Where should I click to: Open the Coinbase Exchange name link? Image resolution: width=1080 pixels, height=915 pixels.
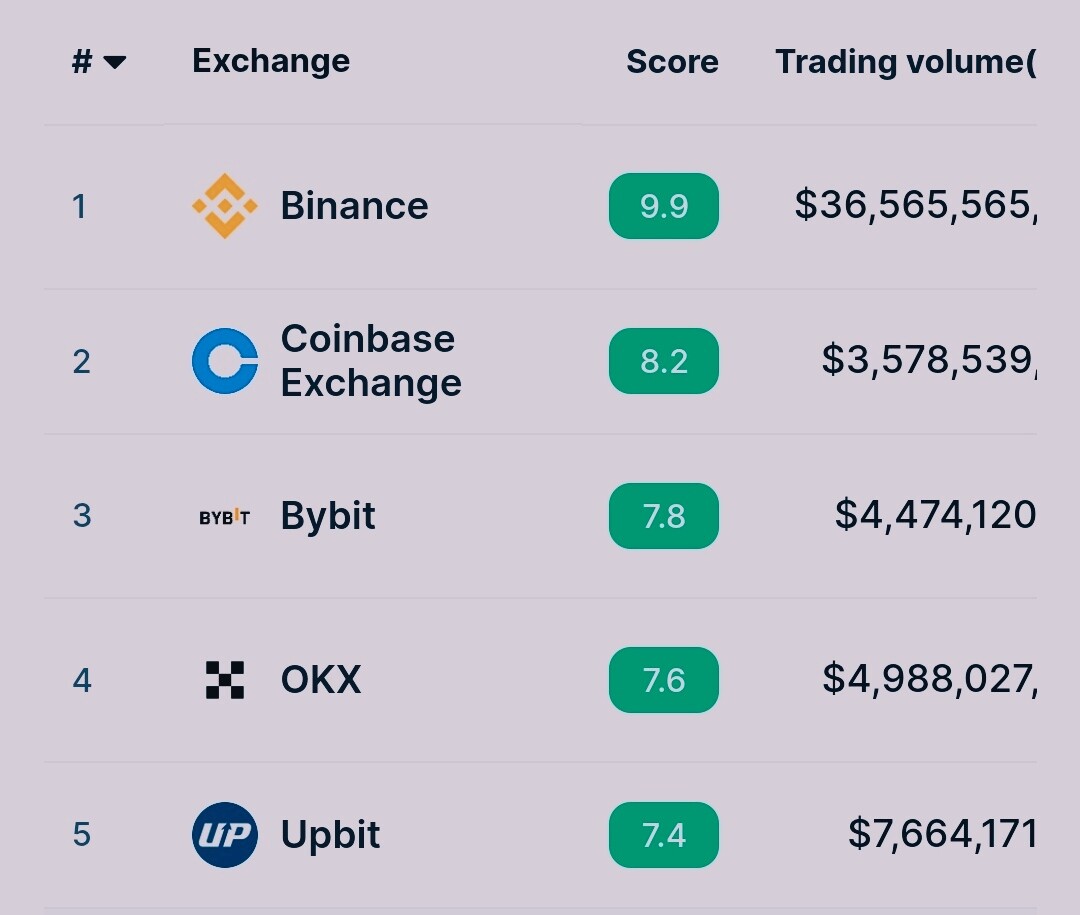tap(371, 360)
